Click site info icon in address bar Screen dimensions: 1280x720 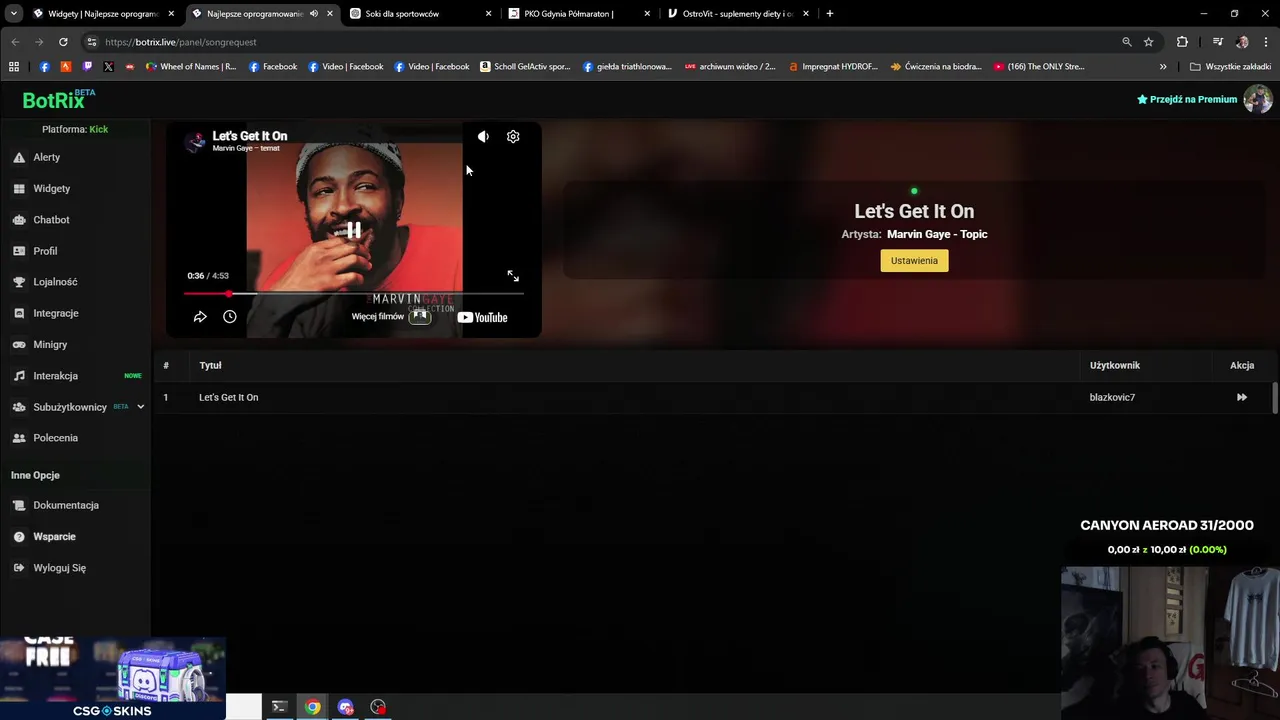pyautogui.click(x=92, y=42)
